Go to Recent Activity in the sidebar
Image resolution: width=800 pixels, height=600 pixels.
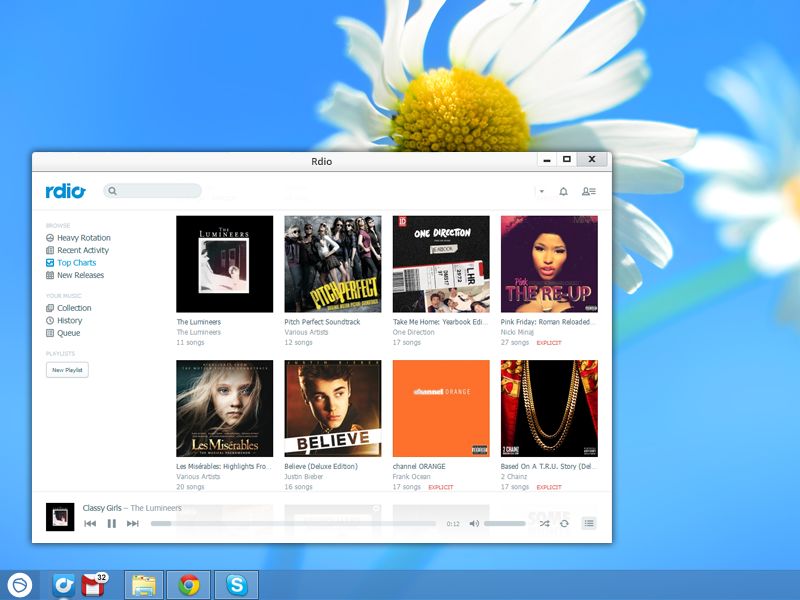pos(77,250)
